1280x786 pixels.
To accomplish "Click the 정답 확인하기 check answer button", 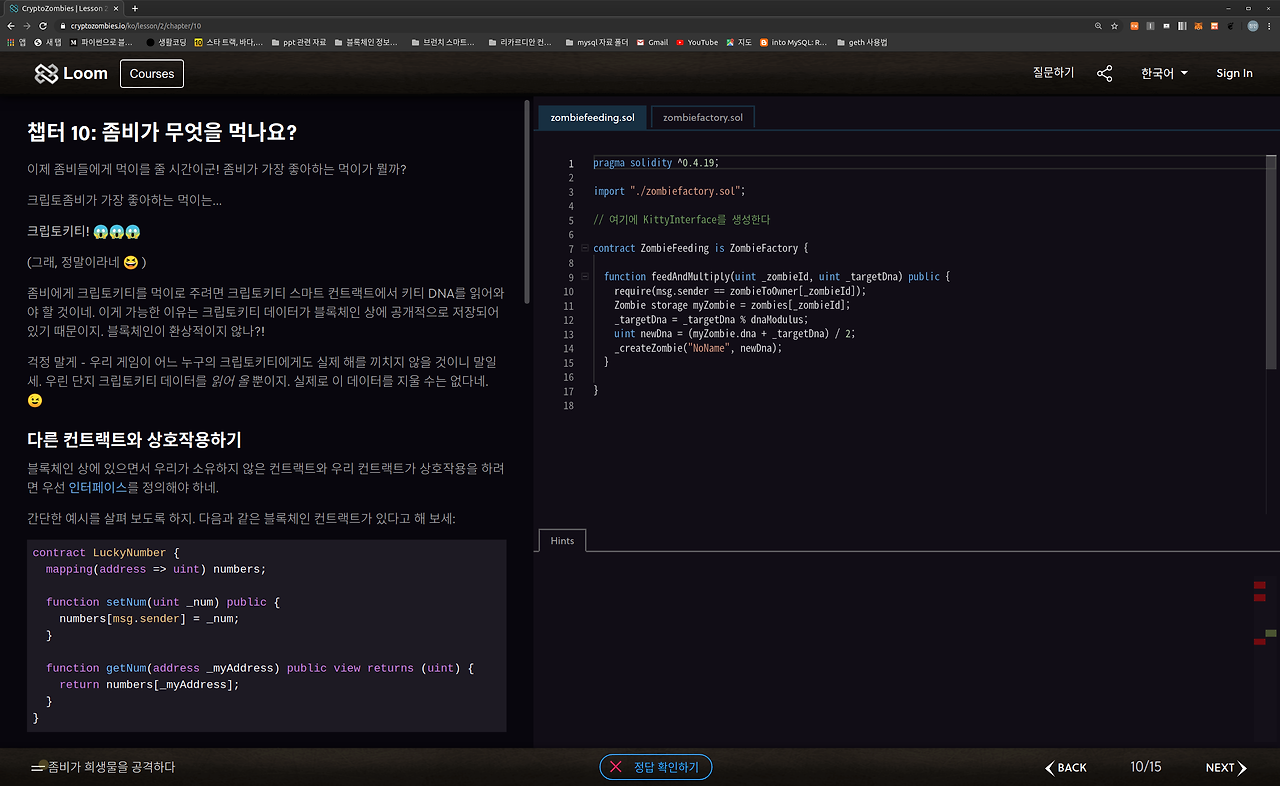I will point(656,767).
